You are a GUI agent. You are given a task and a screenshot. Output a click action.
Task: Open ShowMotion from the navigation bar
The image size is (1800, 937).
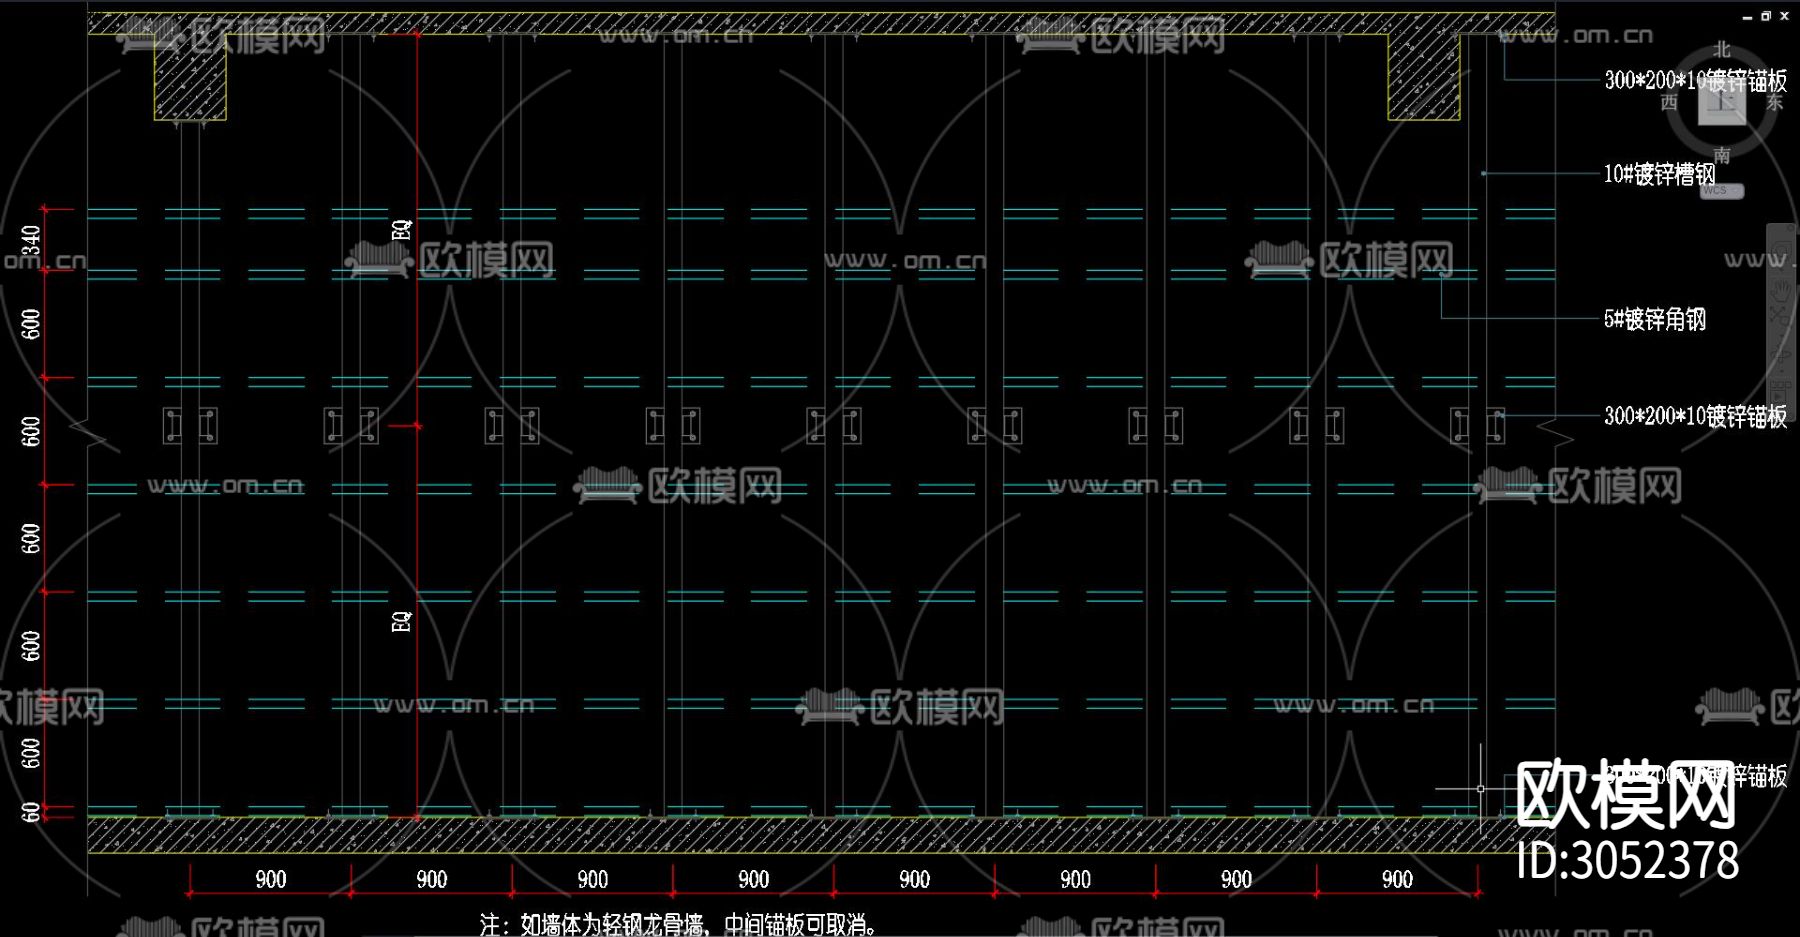click(1781, 391)
